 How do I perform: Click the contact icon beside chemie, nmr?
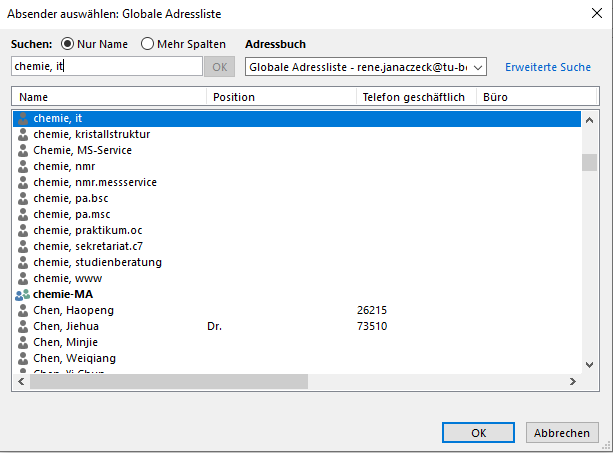click(23, 166)
